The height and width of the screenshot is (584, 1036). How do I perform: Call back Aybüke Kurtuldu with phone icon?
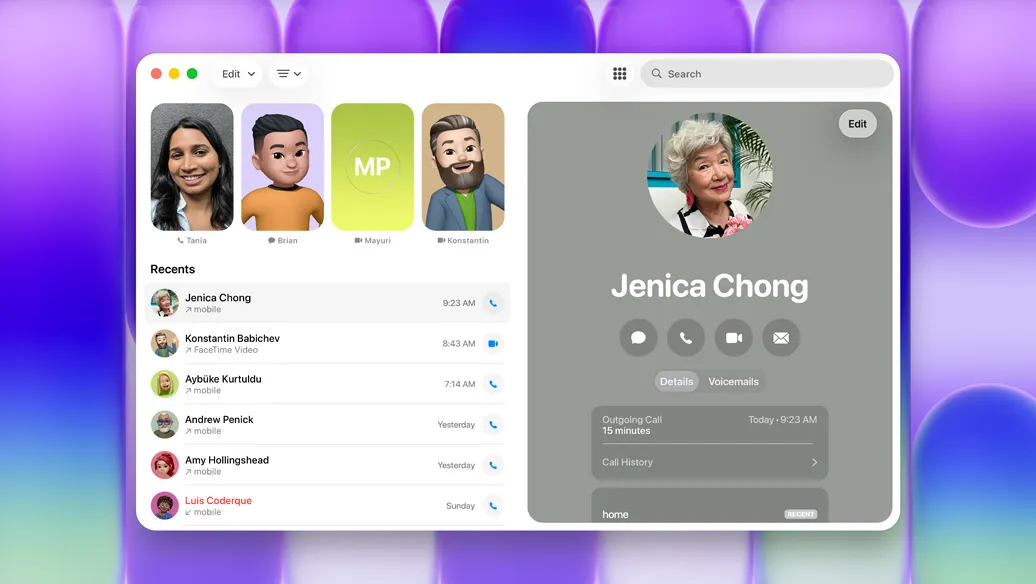492,384
